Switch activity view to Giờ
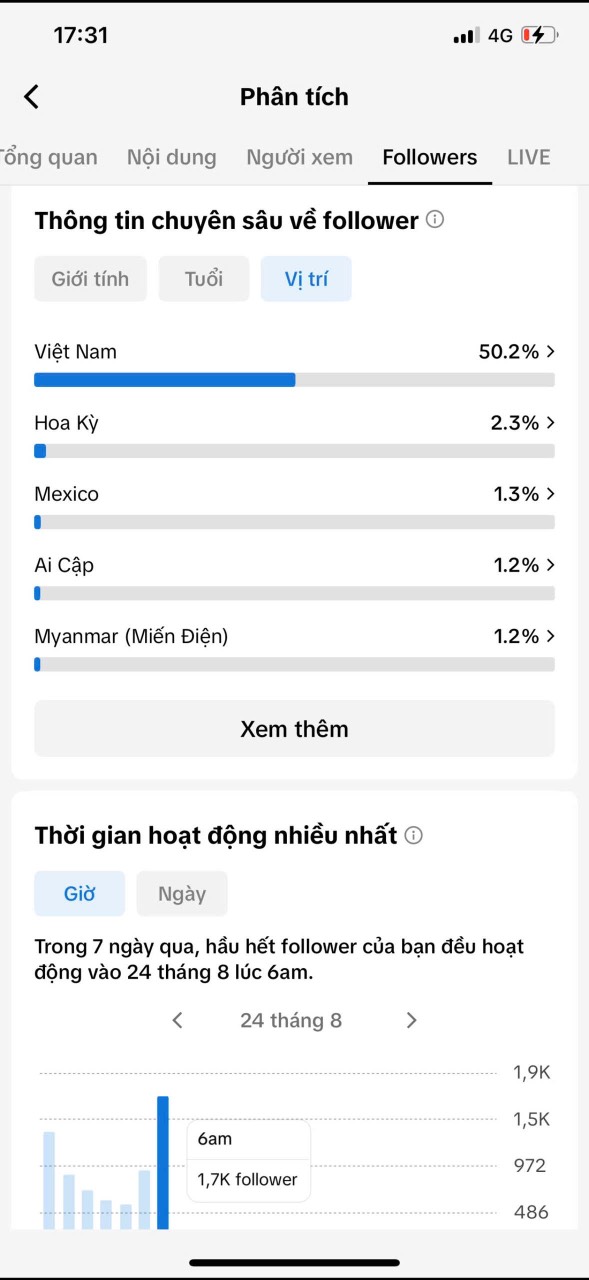This screenshot has height=1280, width=589. pyautogui.click(x=80, y=894)
